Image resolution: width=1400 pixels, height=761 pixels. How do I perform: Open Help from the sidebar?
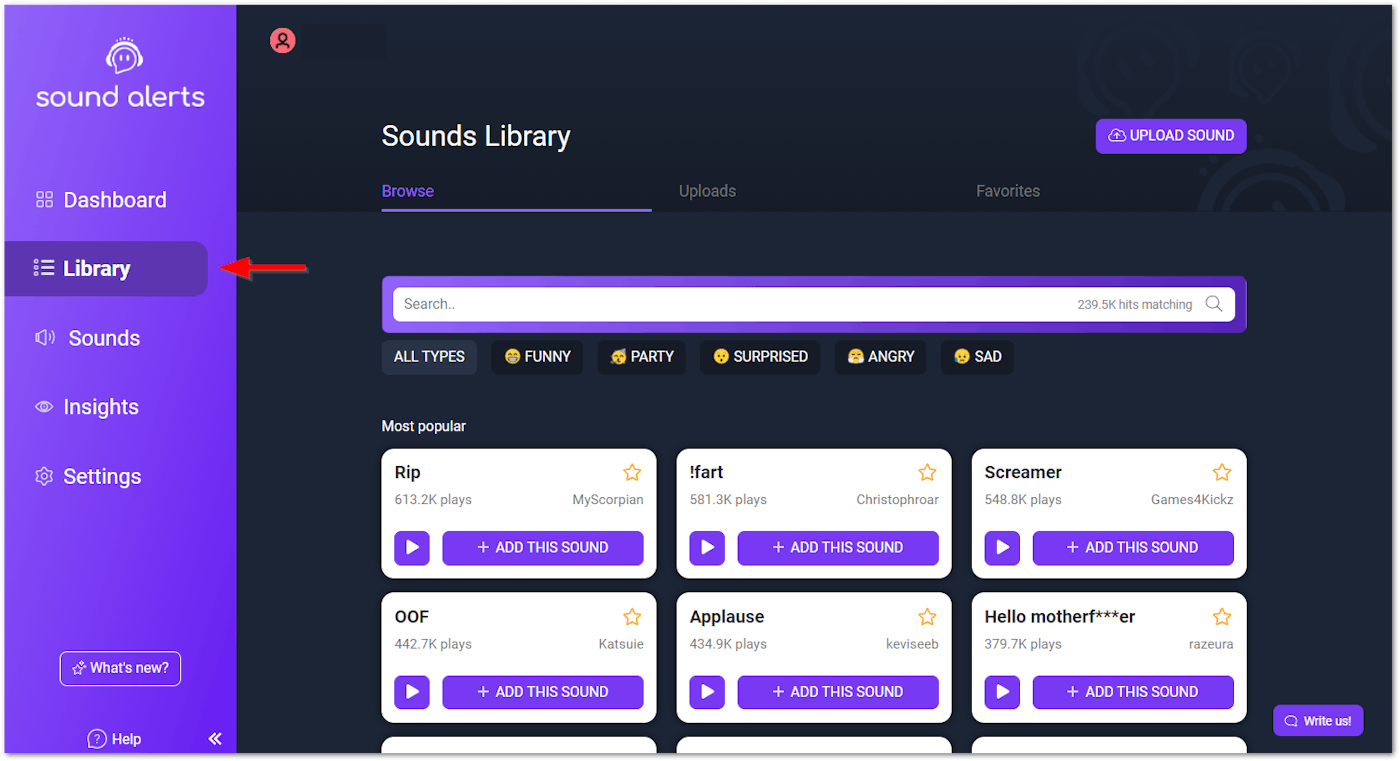[115, 739]
